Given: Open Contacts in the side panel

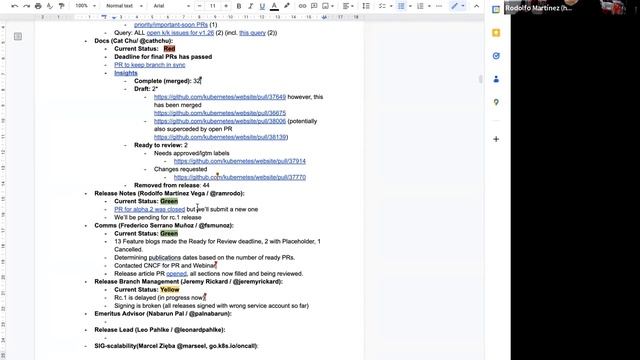Looking at the screenshot, I should tap(496, 79).
